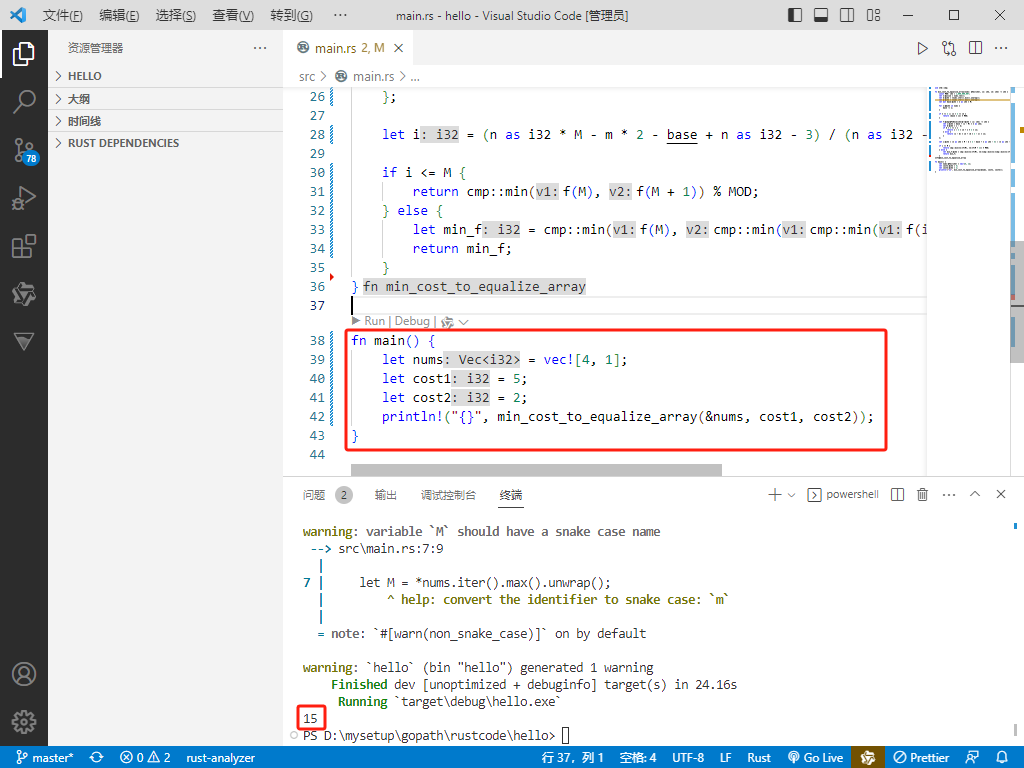
Task: Click Prettier status bar item
Action: click(922, 758)
